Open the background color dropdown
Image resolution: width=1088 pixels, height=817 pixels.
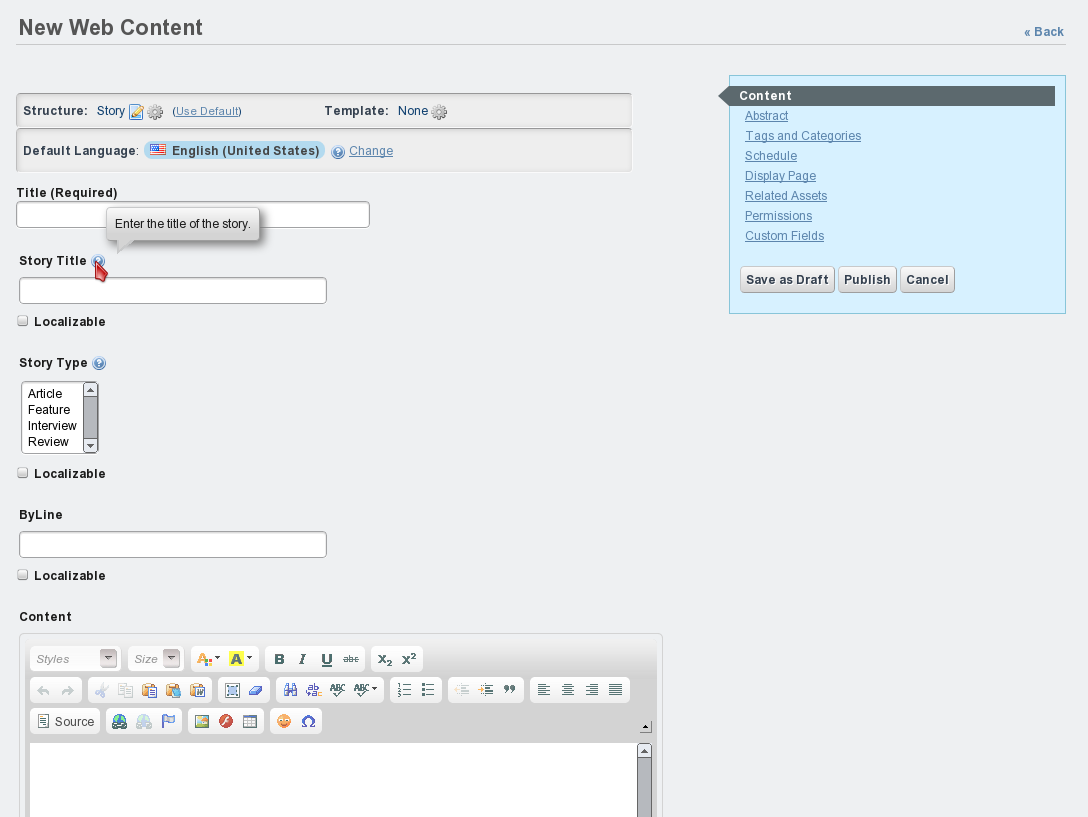(x=240, y=659)
